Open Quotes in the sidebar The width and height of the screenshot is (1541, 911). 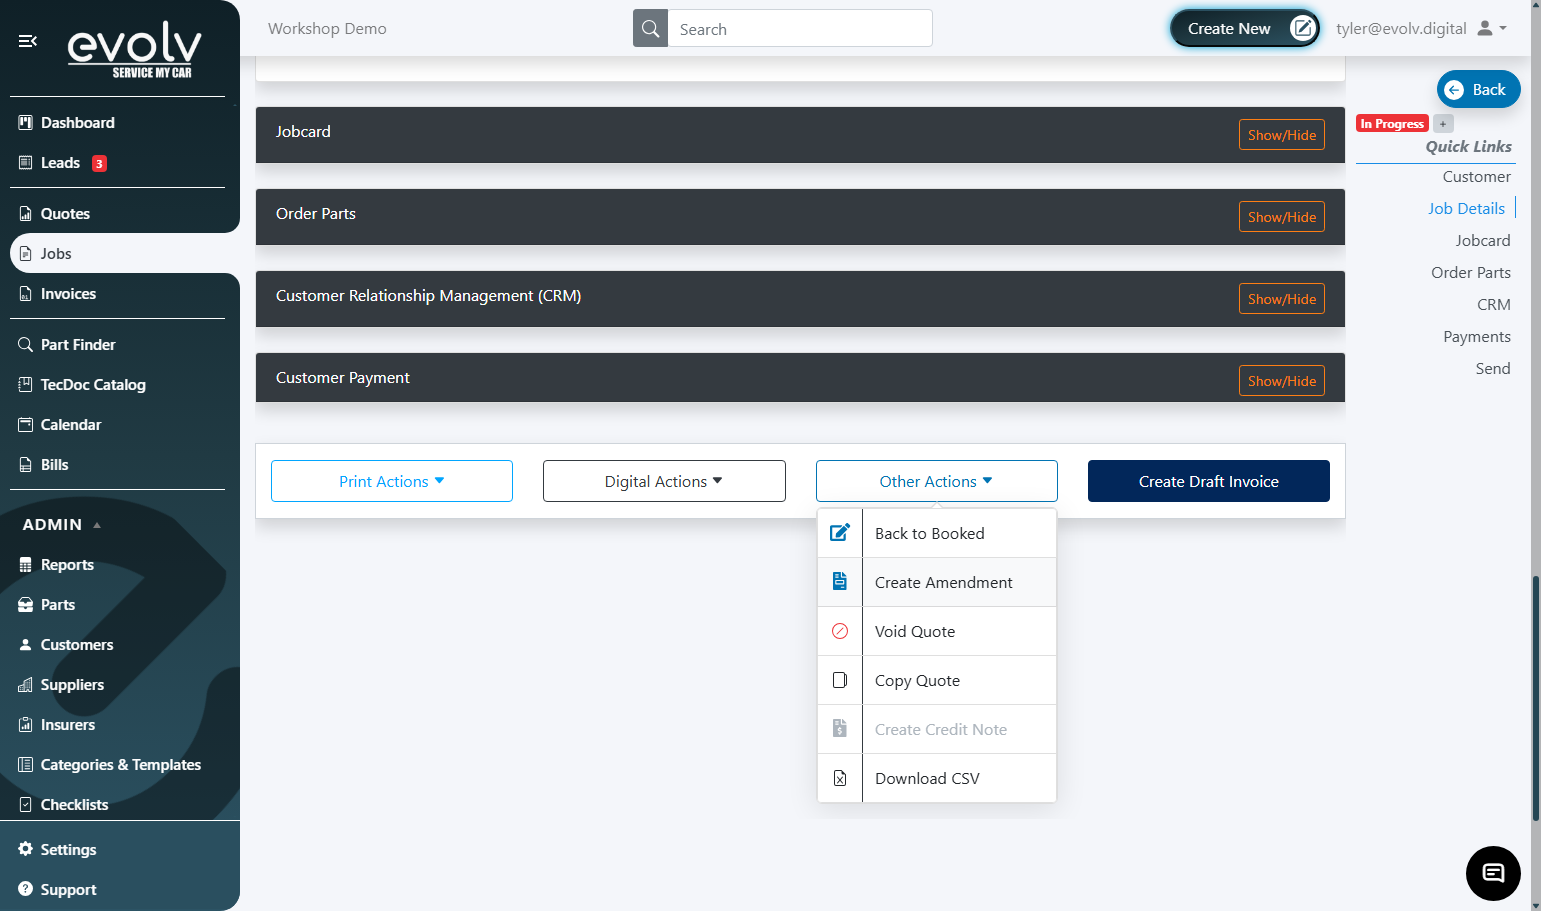[65, 214]
